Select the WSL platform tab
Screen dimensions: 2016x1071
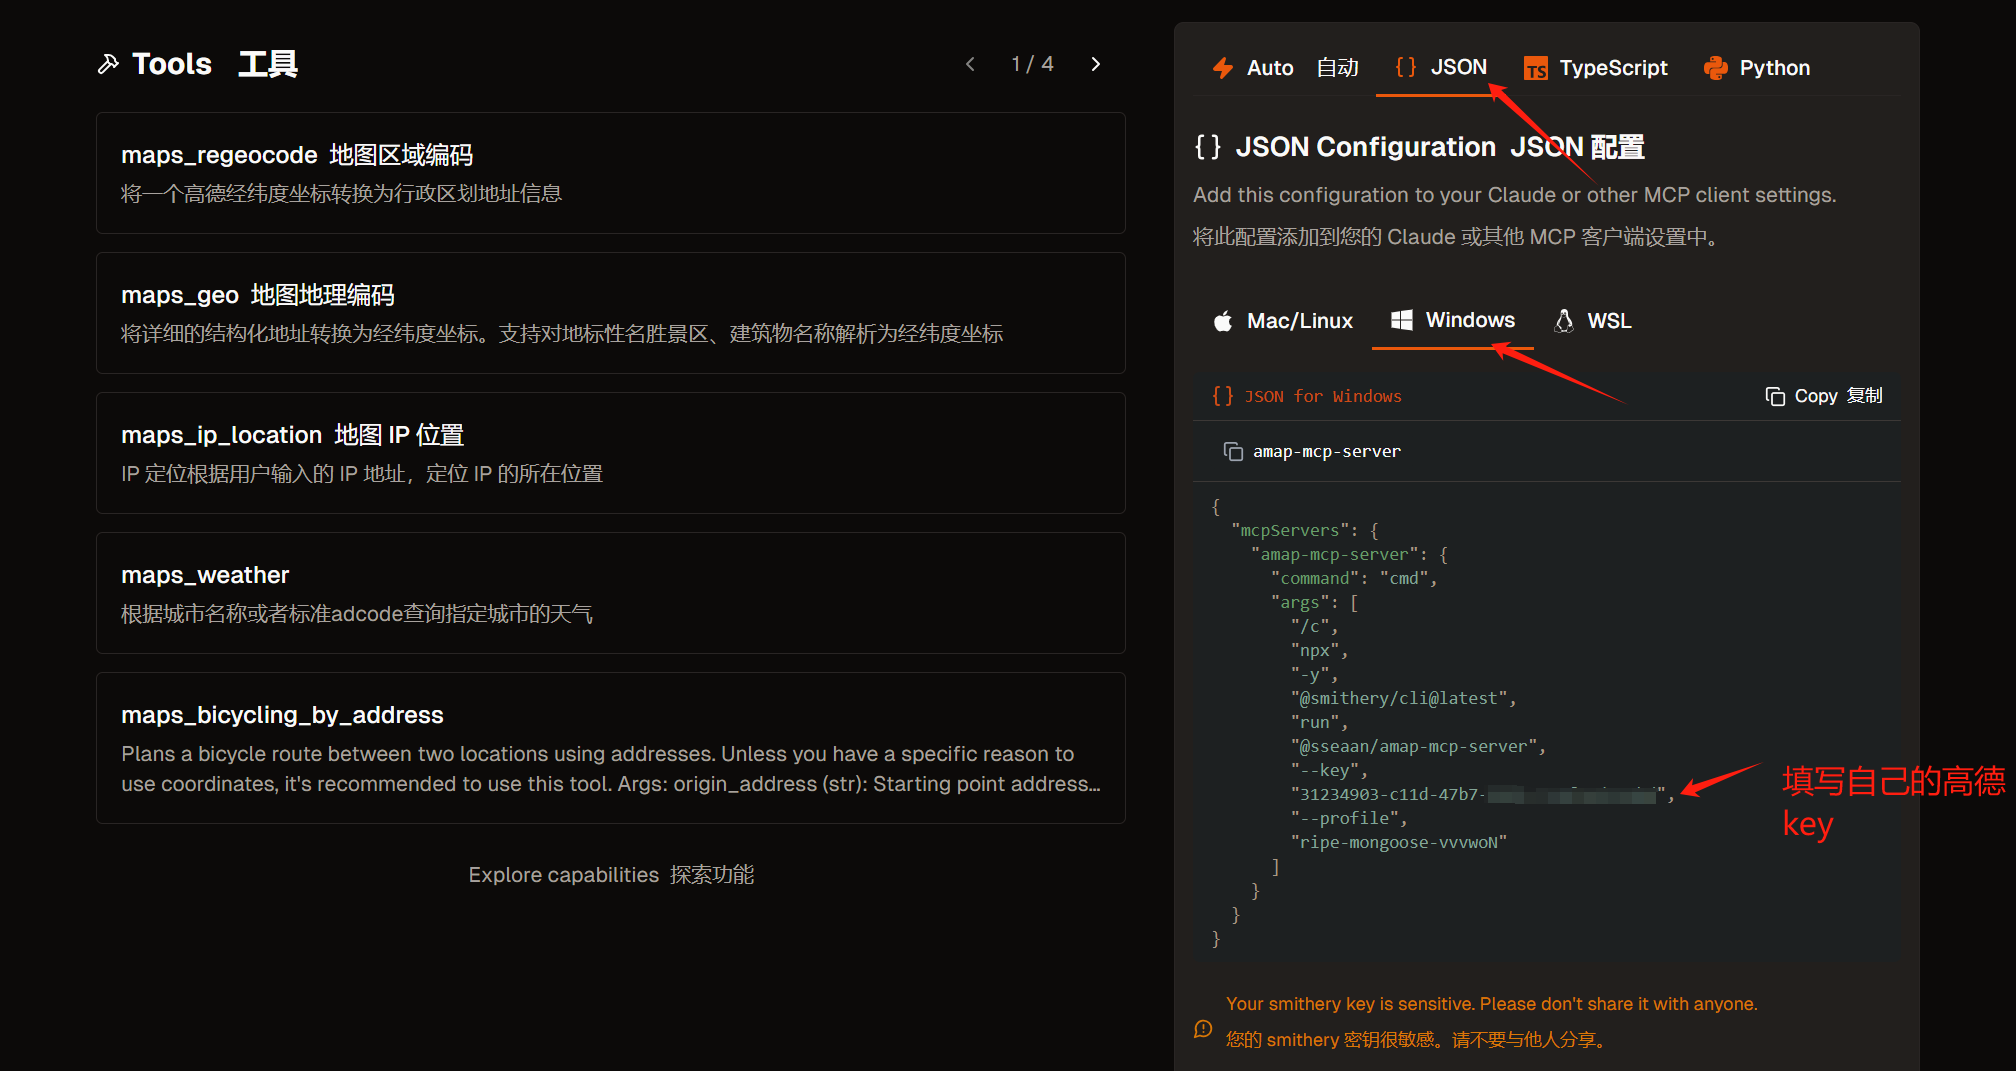pyautogui.click(x=1593, y=321)
